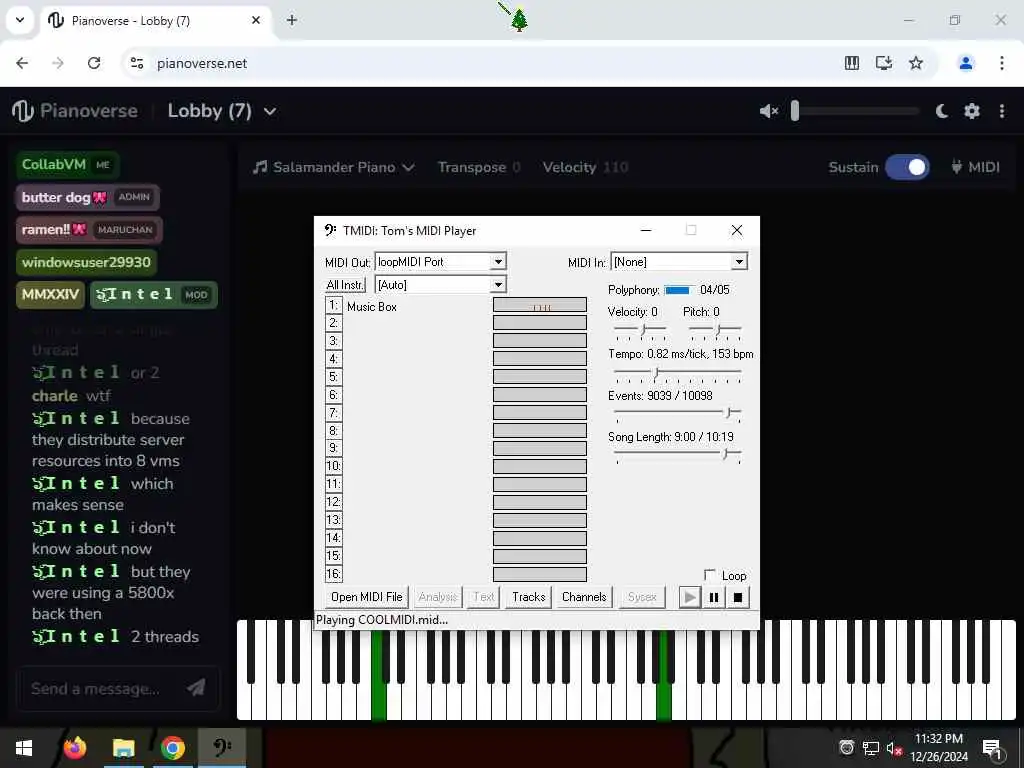This screenshot has height=768, width=1024.
Task: Toggle channel 8 button in TMIDI
Action: pos(333,430)
